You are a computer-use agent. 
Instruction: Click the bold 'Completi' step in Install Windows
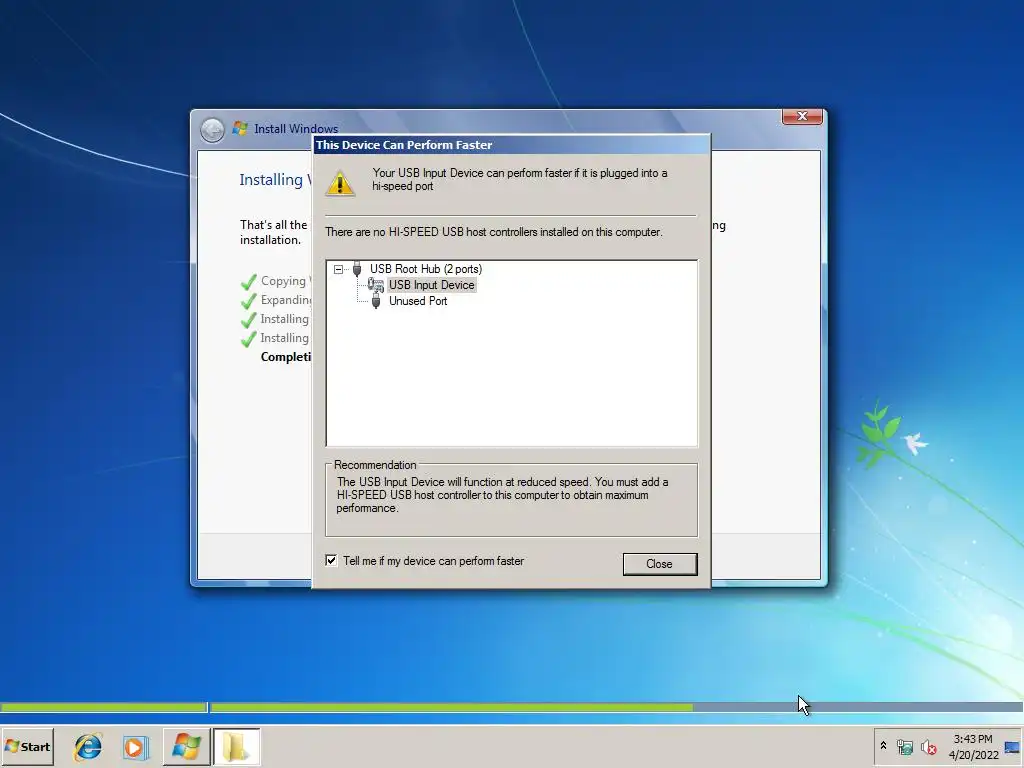click(x=285, y=357)
